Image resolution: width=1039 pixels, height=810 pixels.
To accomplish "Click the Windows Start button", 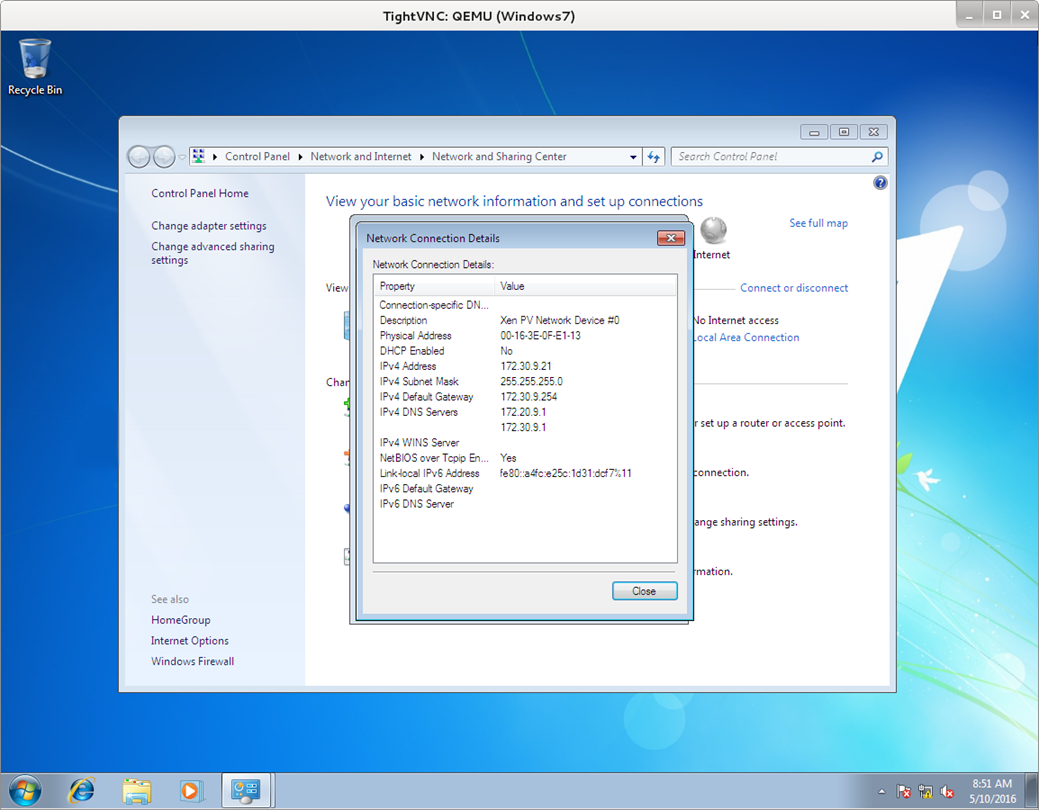I will [24, 790].
